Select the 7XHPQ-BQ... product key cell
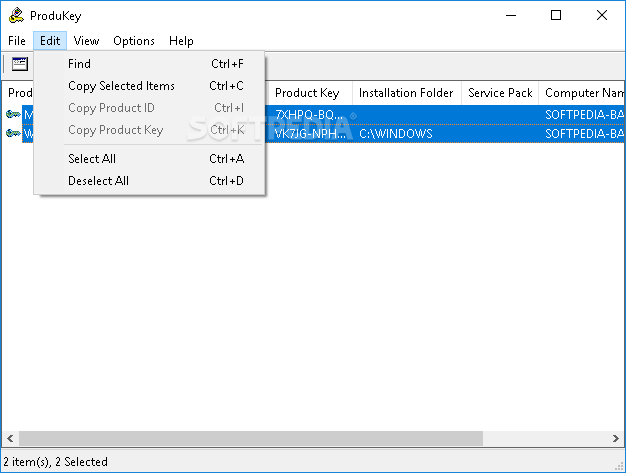Screen dimensions: 626x473 [x=309, y=115]
